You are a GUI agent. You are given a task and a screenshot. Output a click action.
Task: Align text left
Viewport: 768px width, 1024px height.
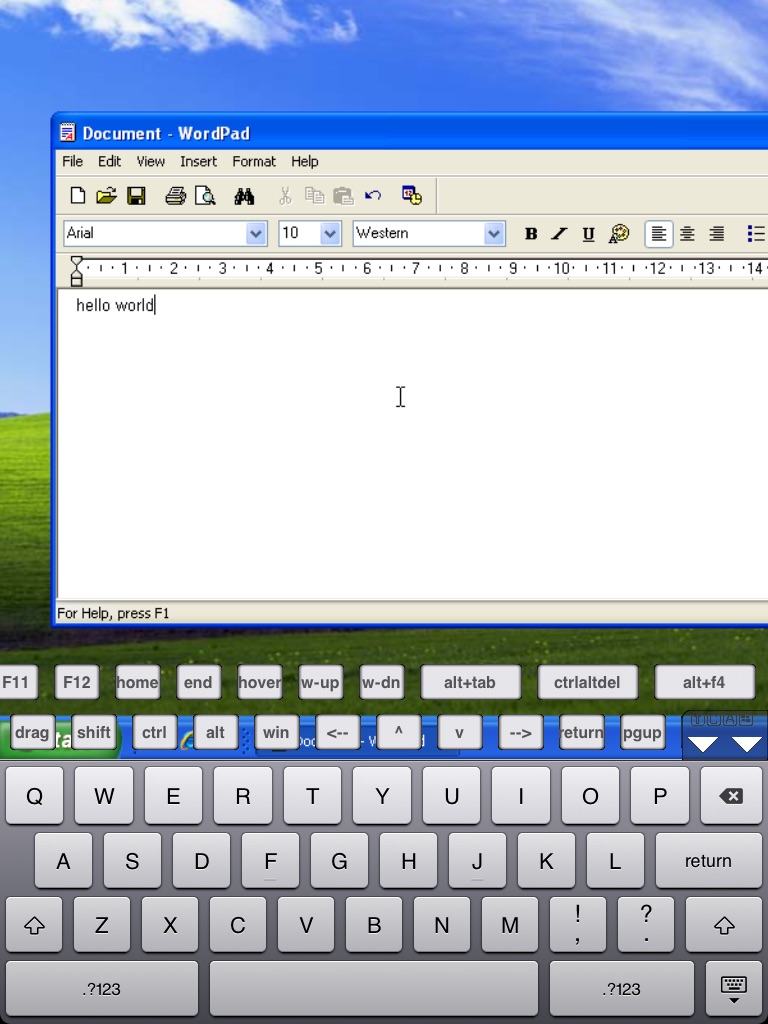(x=658, y=234)
